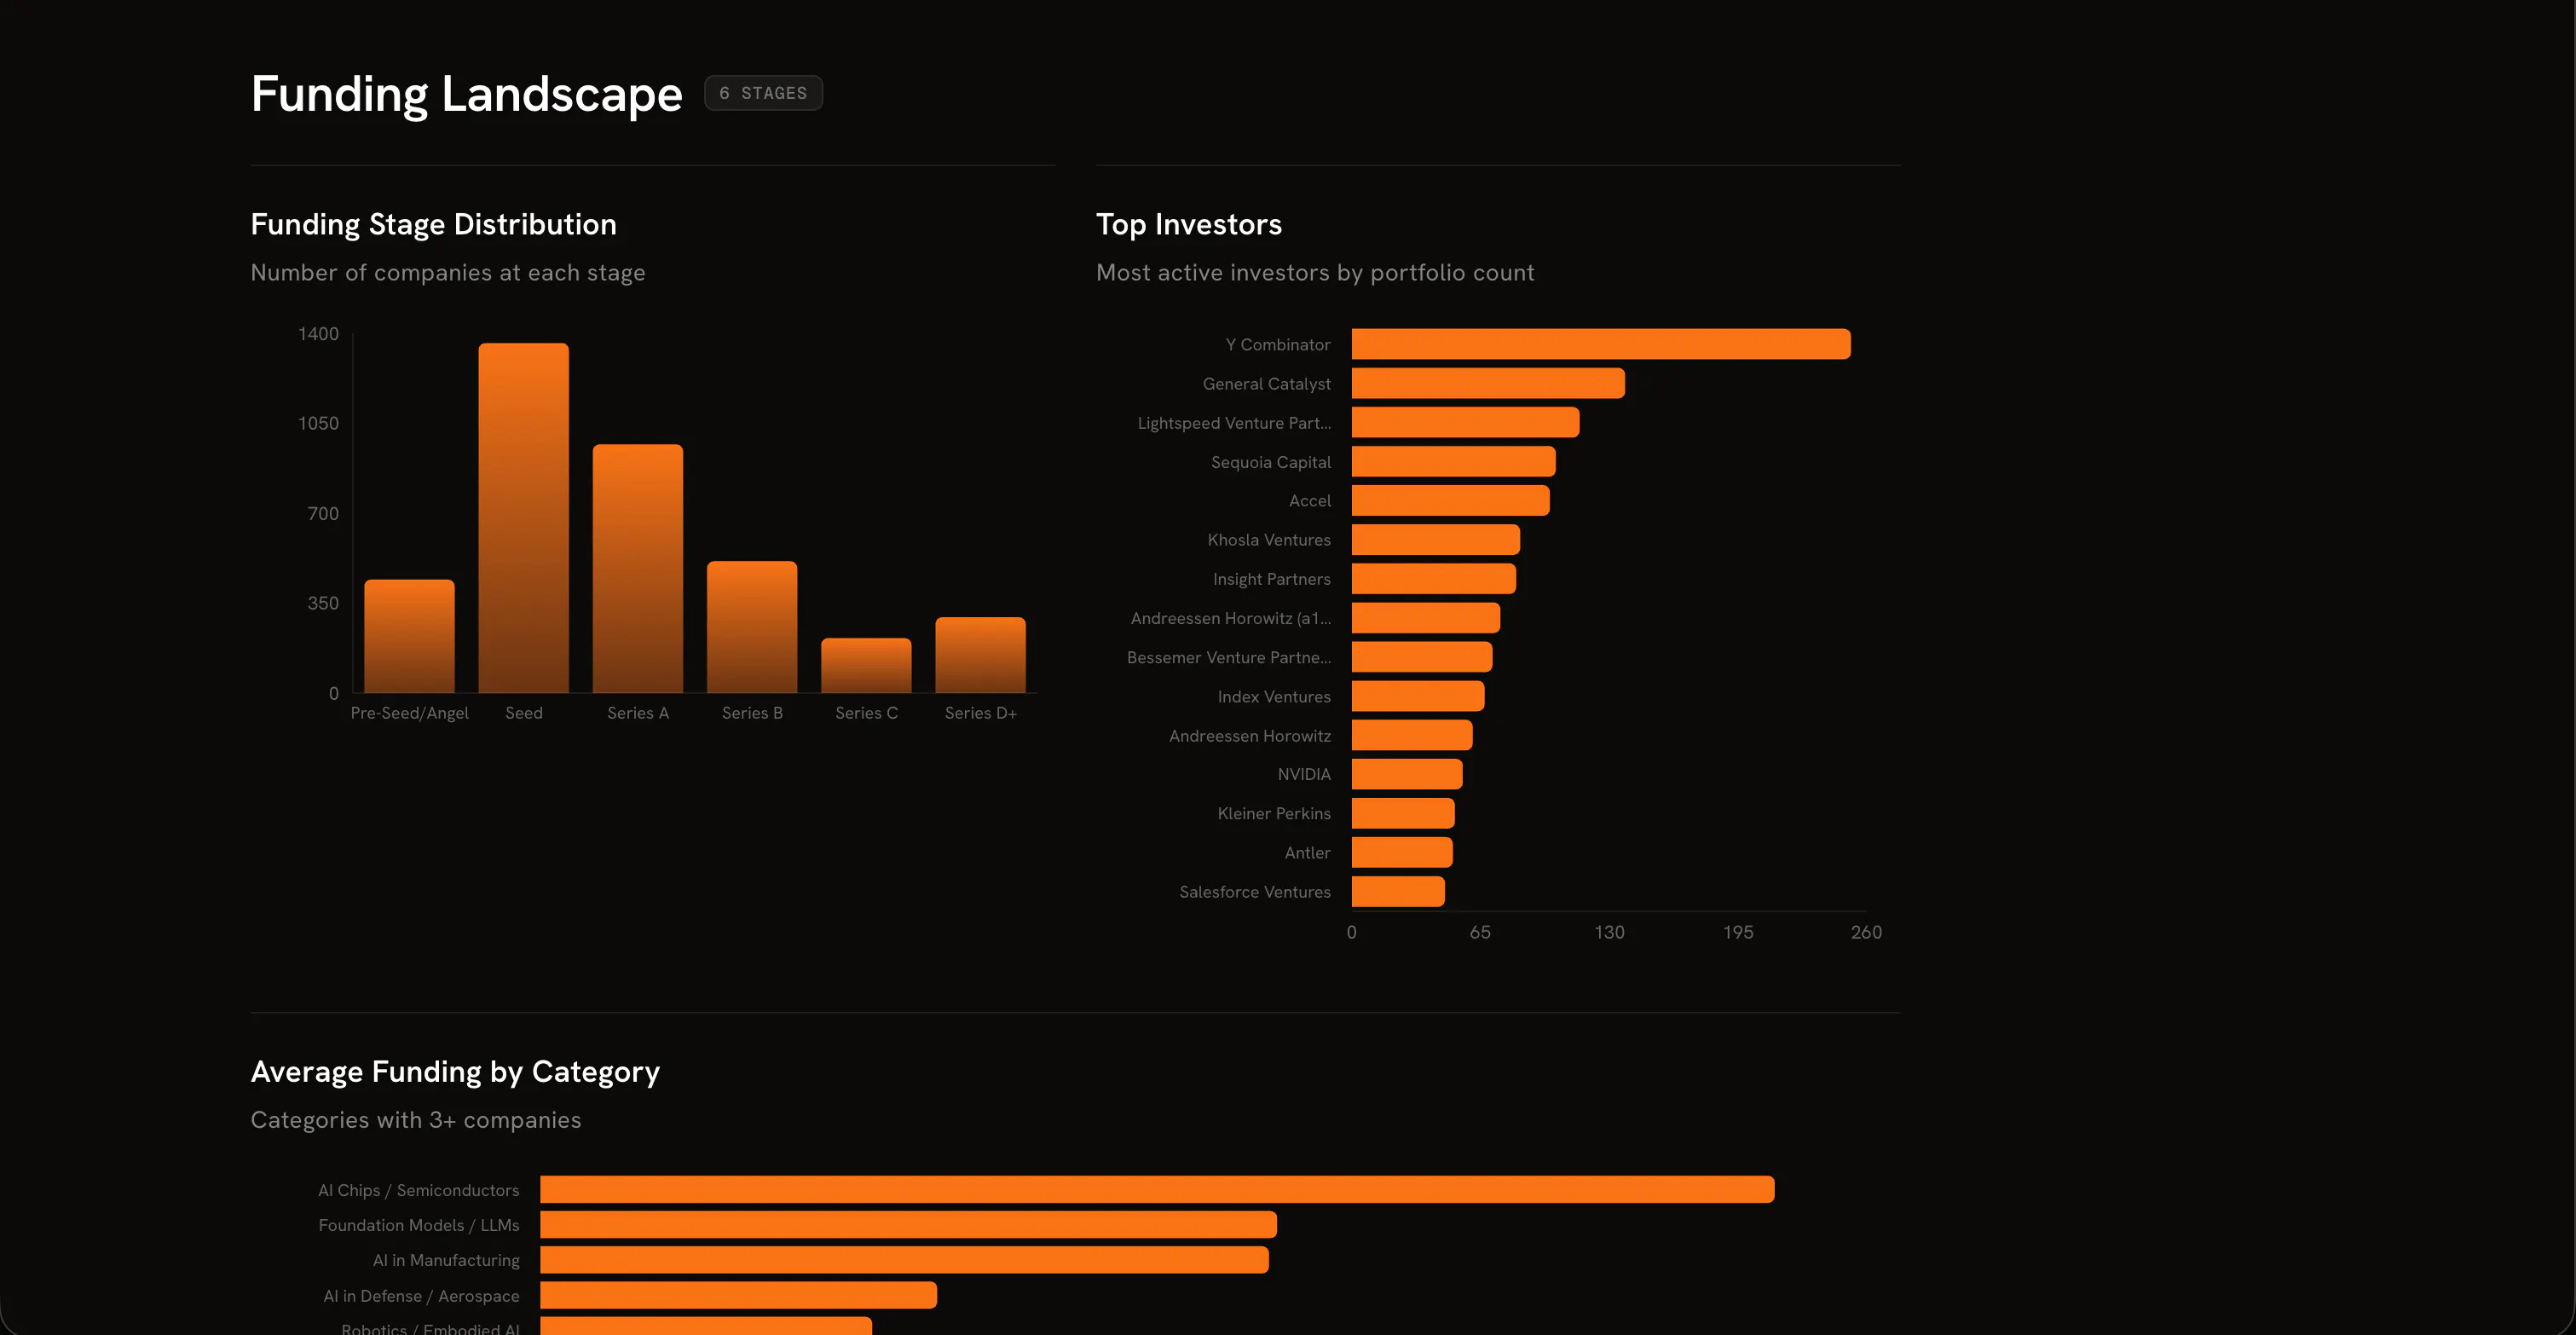
Task: Click the 'General Catalyst' label
Action: 1266,383
